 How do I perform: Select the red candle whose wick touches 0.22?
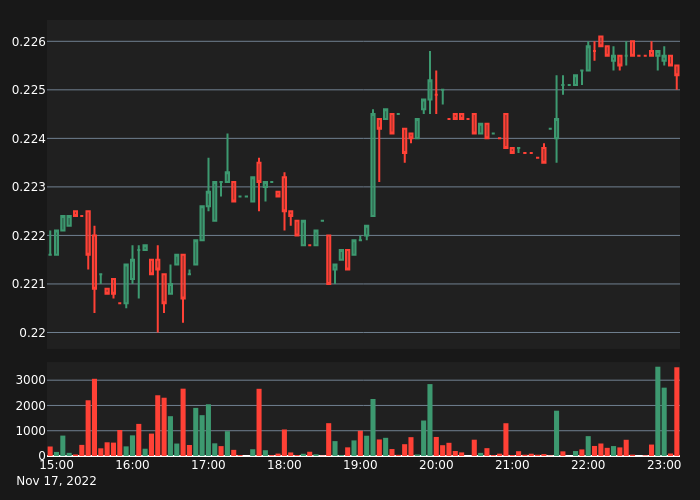point(158,289)
